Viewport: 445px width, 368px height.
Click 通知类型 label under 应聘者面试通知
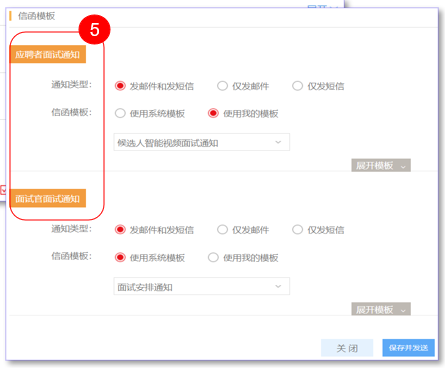tap(71, 85)
